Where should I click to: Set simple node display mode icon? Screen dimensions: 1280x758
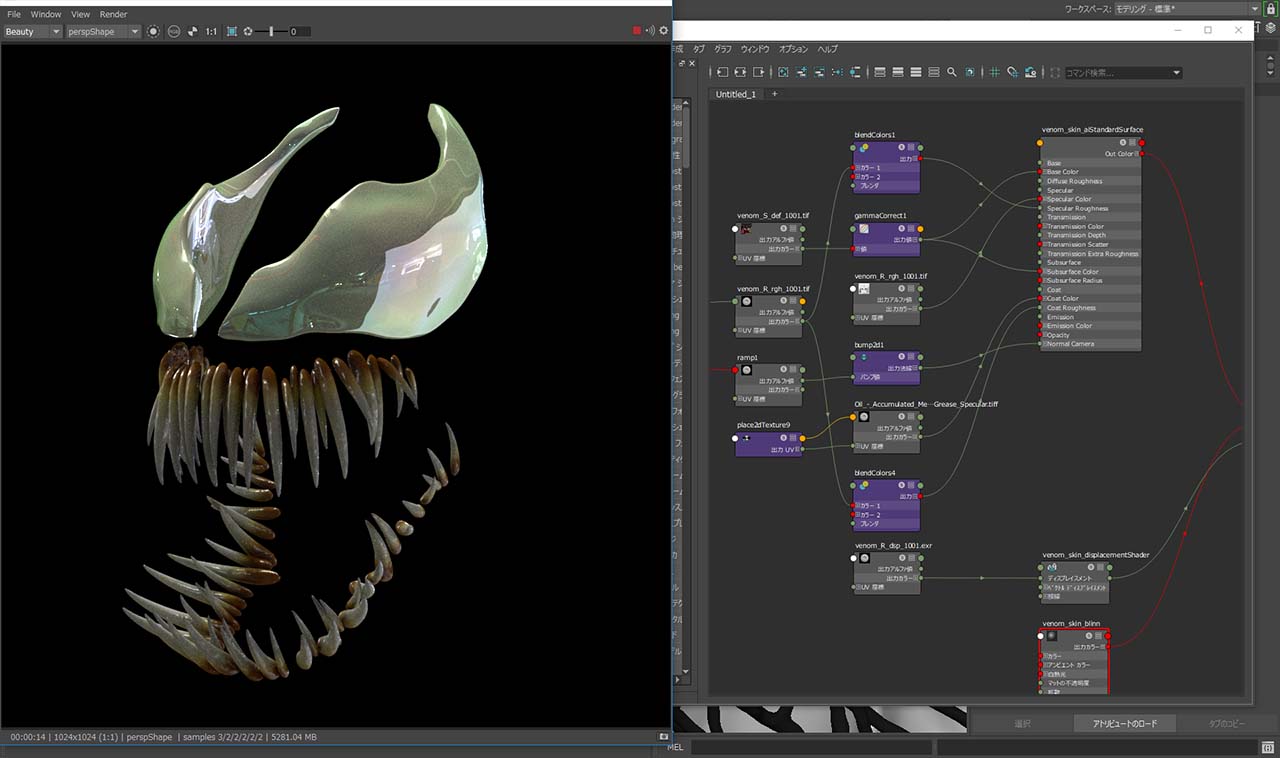pos(880,72)
